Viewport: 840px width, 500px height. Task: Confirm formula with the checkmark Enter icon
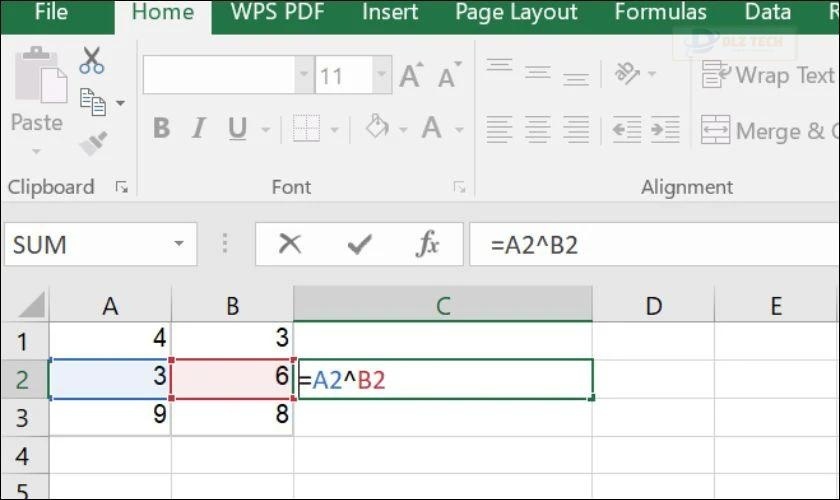pyautogui.click(x=359, y=244)
